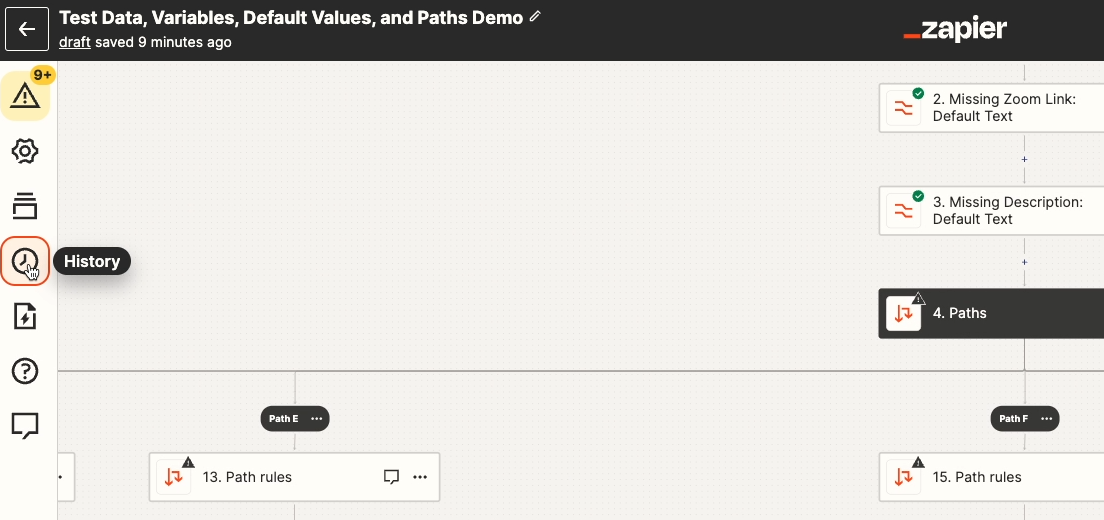Screen dimensions: 1104x520
Task: Add comment on step 13 Path rules
Action: [x=392, y=477]
